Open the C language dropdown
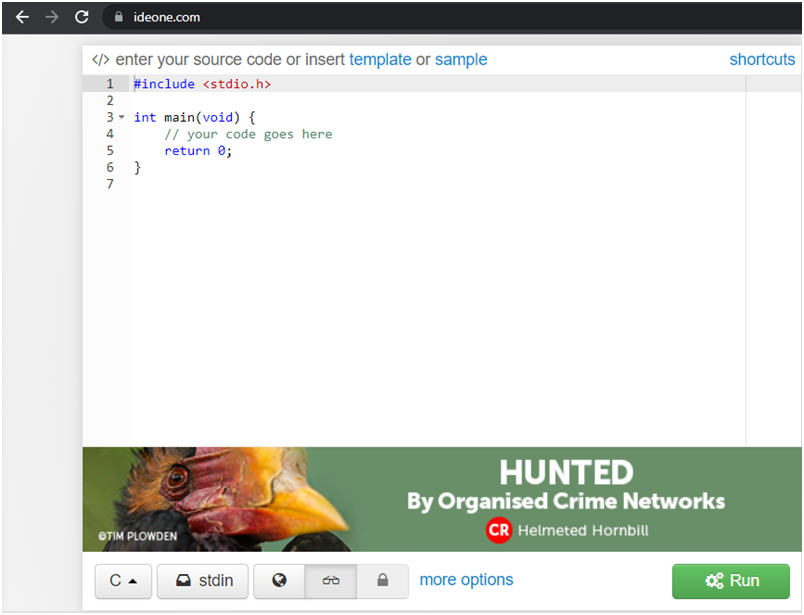Image resolution: width=804 pixels, height=615 pixels. 123,581
